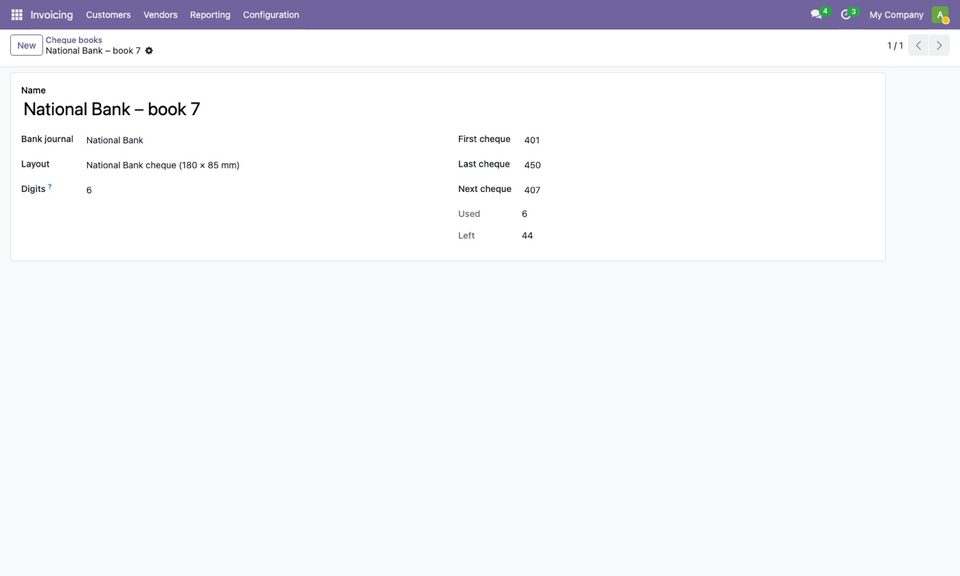Open the apps grid home menu

[x=17, y=14]
